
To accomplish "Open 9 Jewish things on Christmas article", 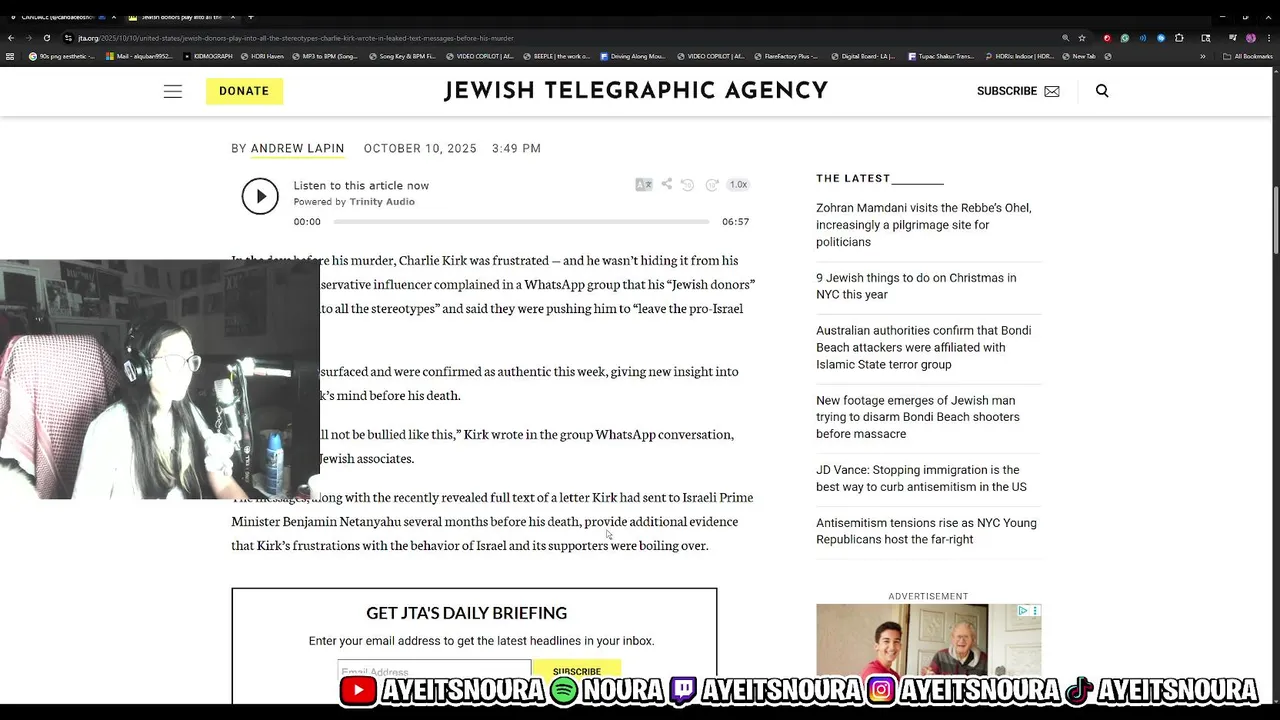I will (916, 286).
